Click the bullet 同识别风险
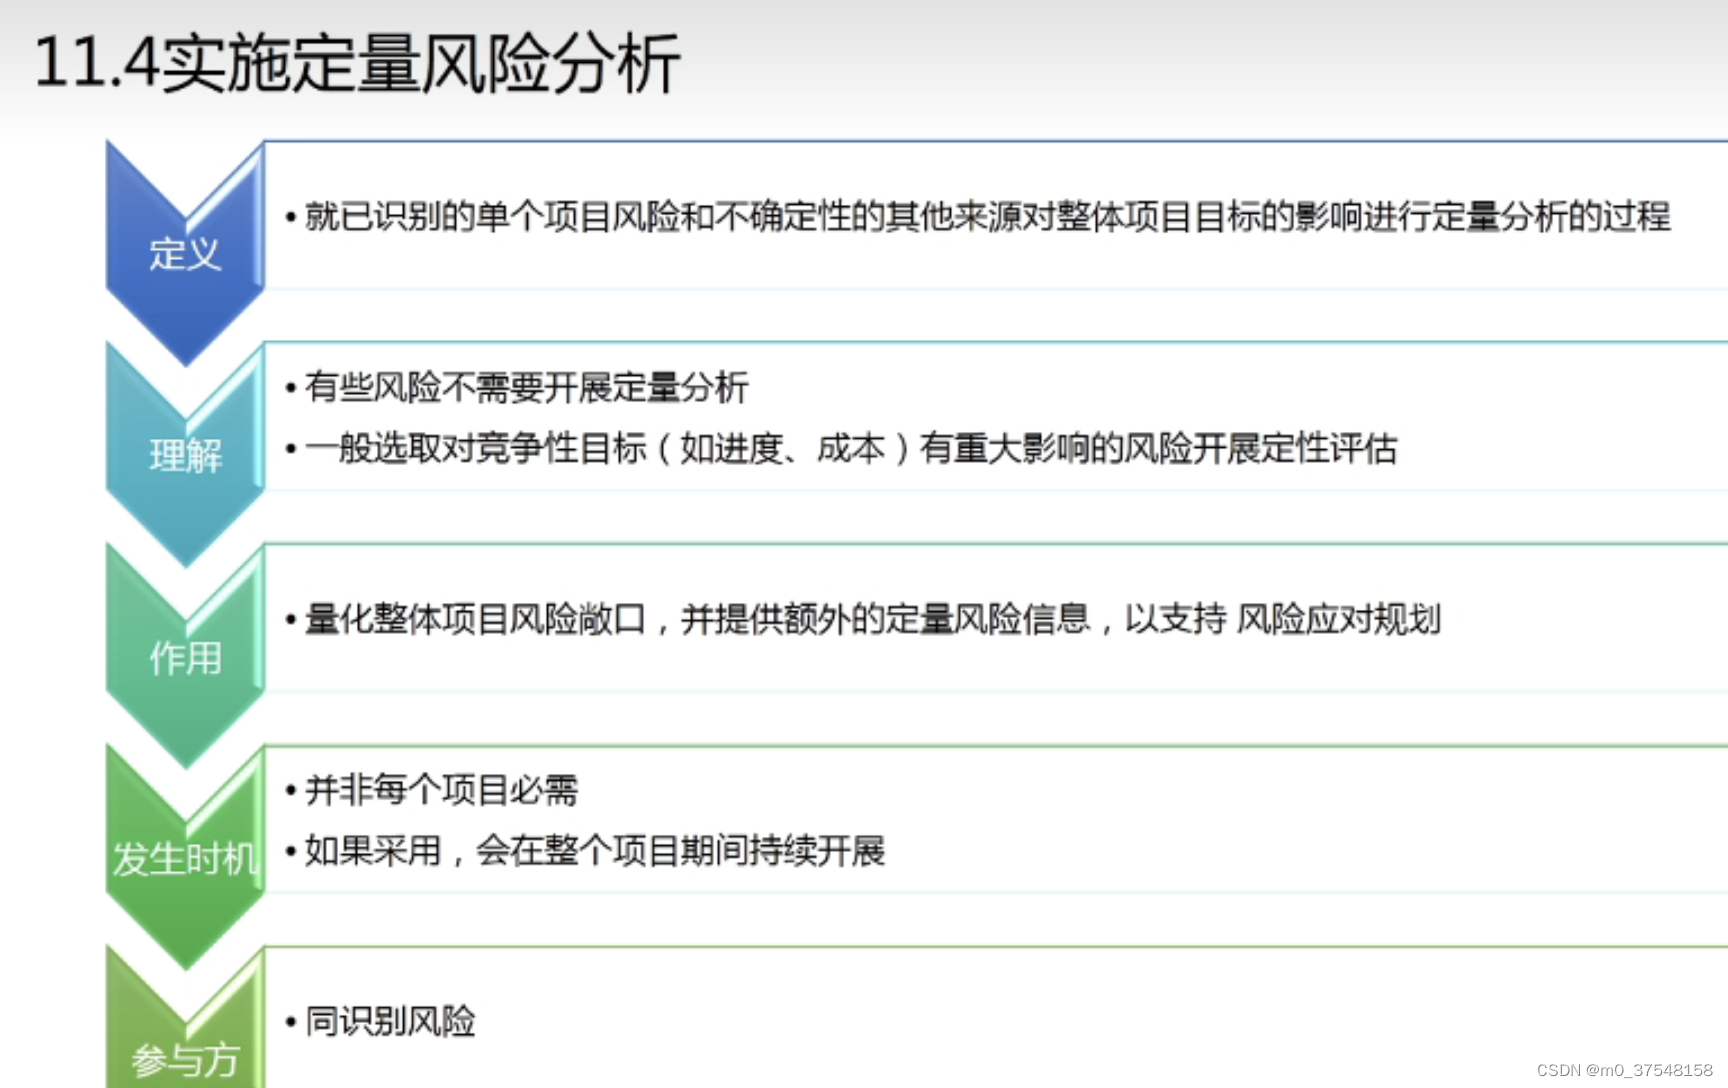 pyautogui.click(x=390, y=1022)
